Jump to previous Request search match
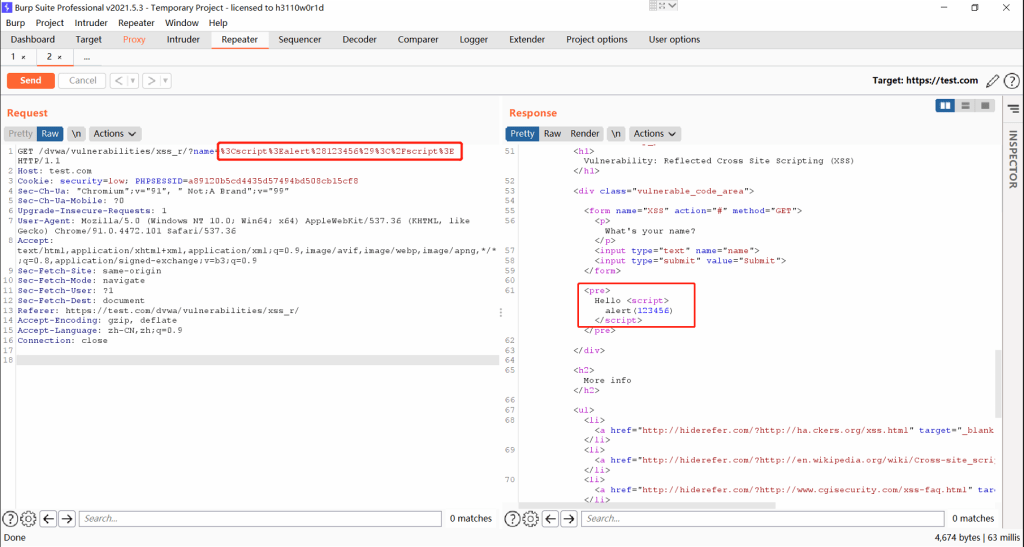 click(x=48, y=519)
